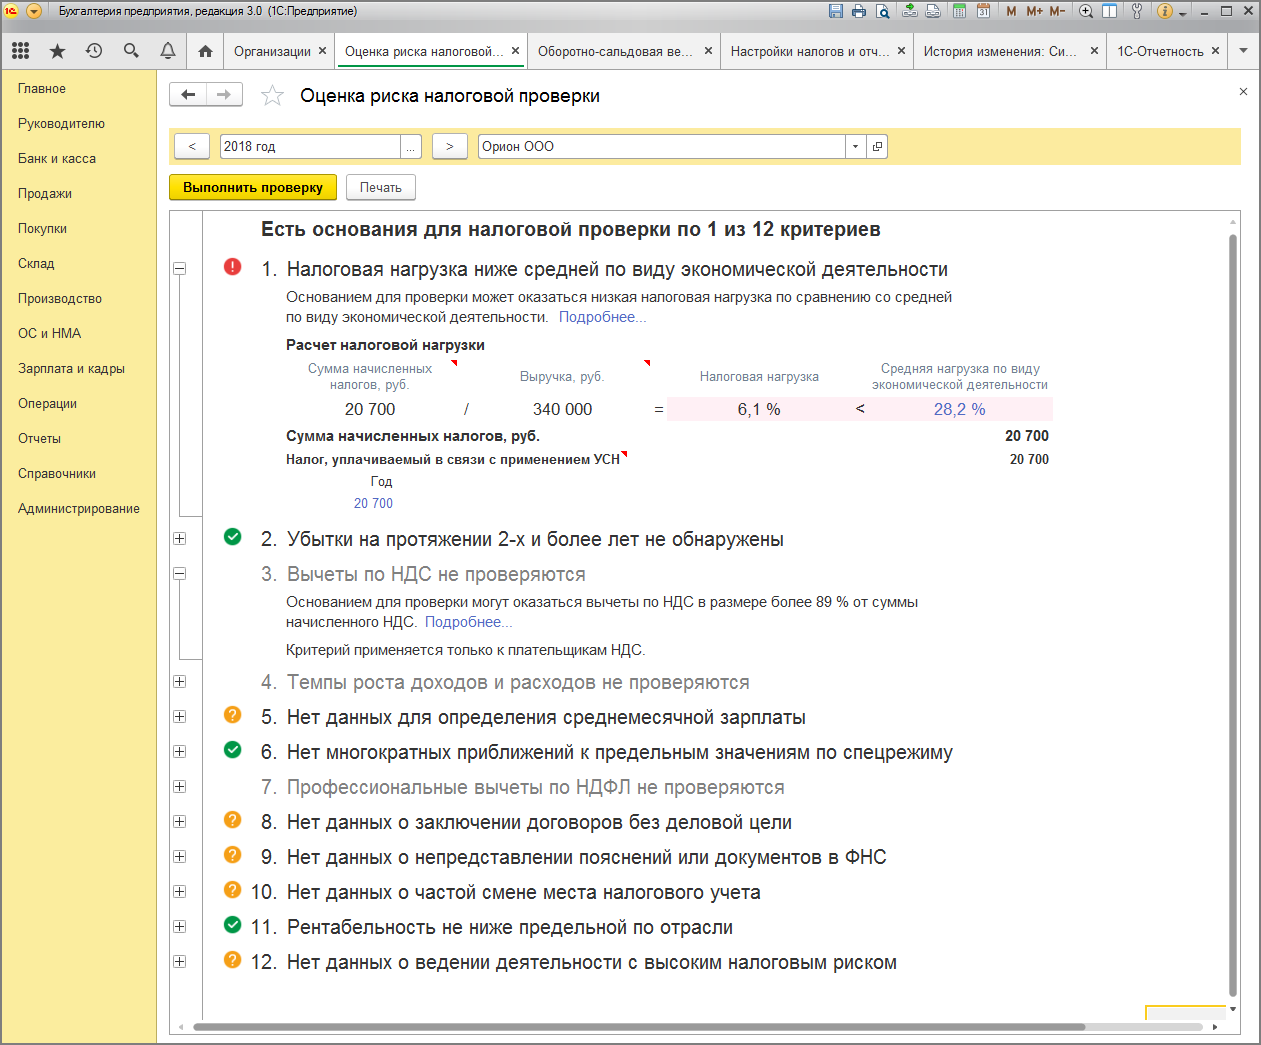Open the calculator icon in title bar

pos(960,11)
